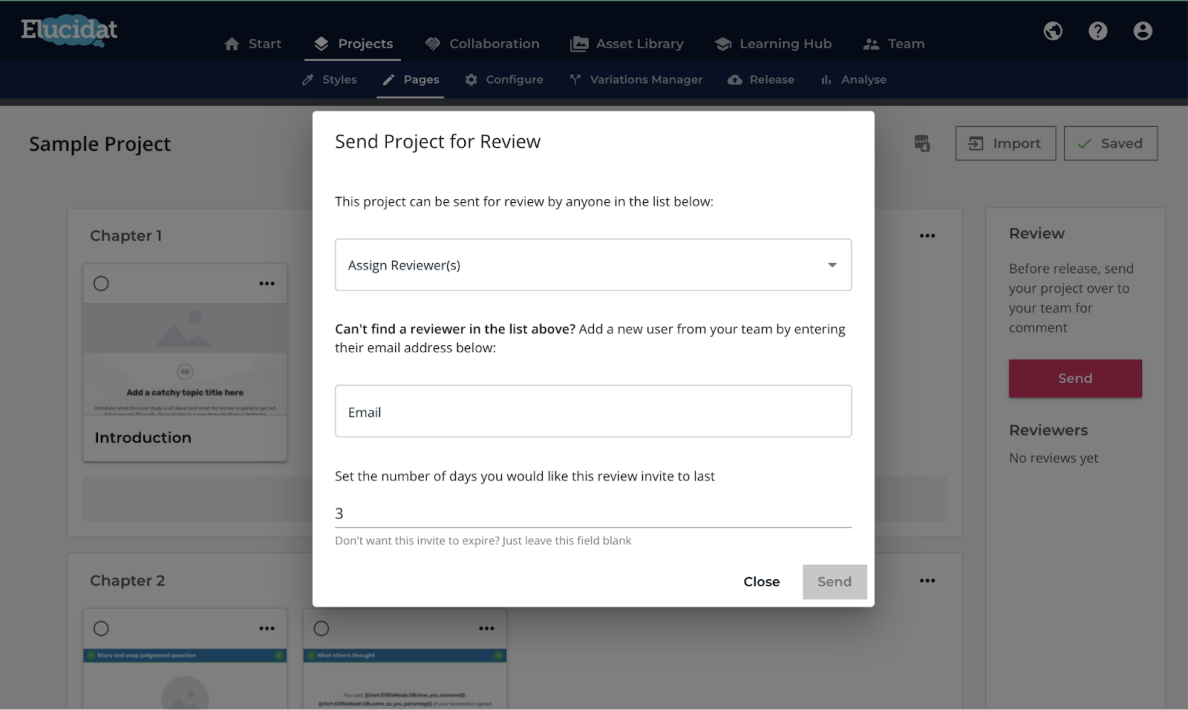1188x710 pixels.
Task: Open the Learning Hub tab
Action: click(773, 44)
